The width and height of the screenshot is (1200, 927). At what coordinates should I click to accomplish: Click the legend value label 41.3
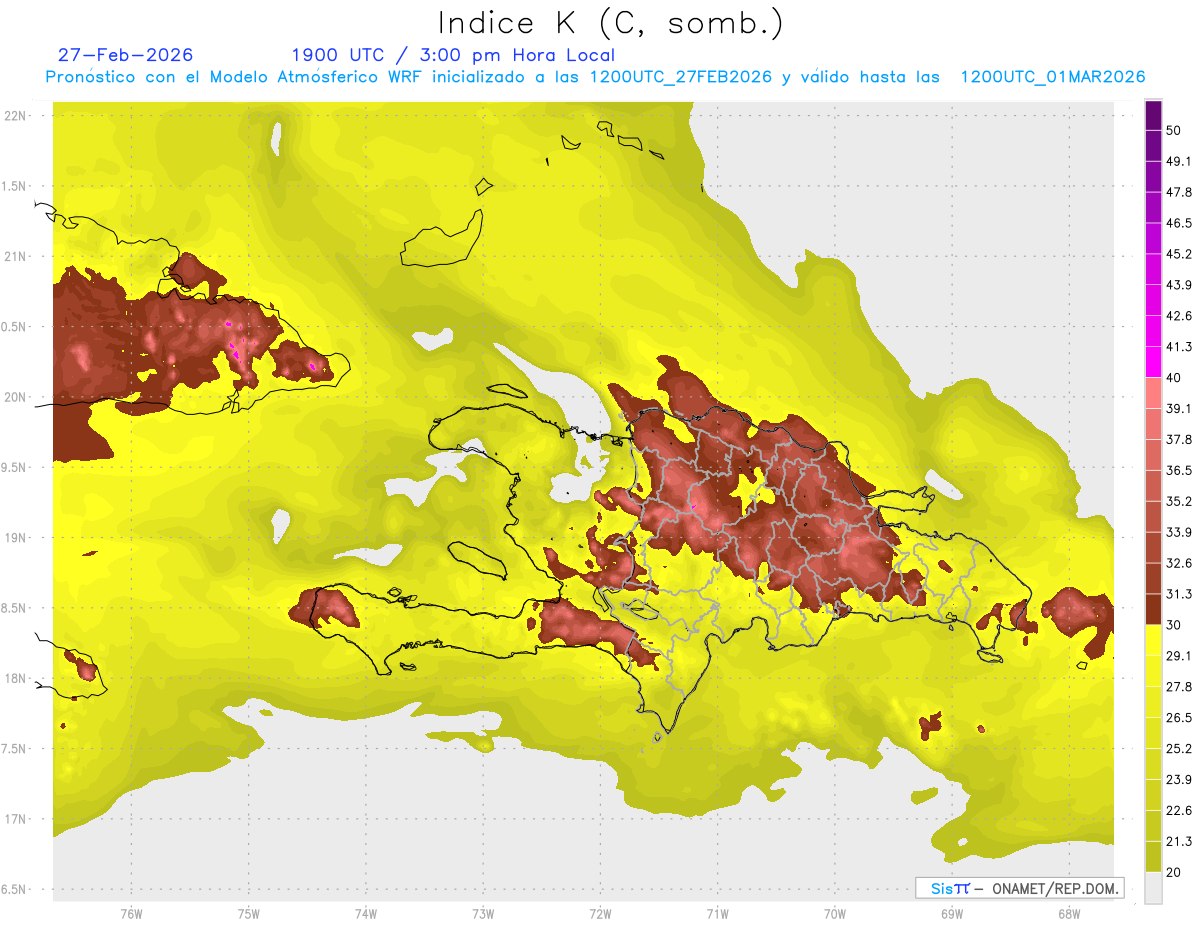pyautogui.click(x=1178, y=347)
